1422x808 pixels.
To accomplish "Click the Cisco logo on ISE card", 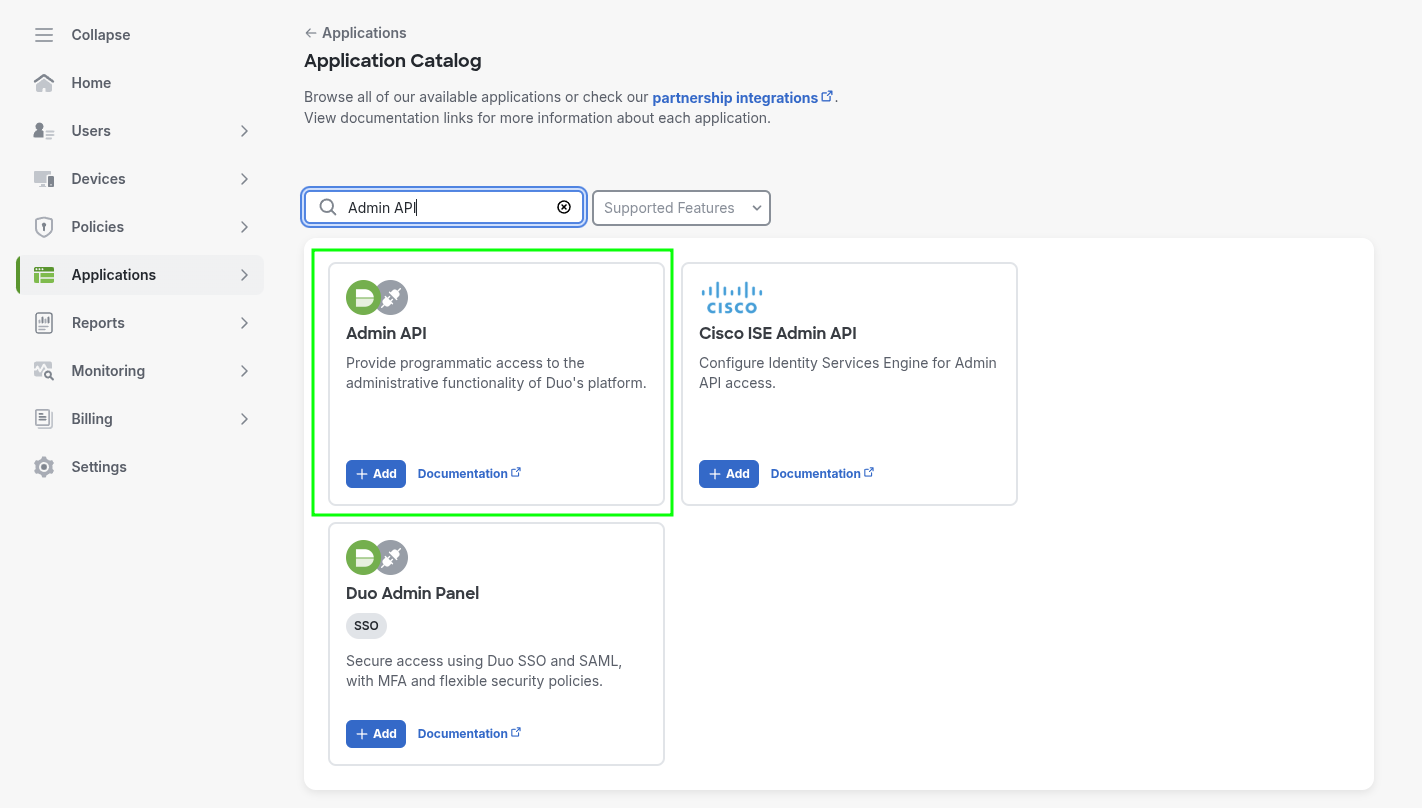I will point(732,297).
